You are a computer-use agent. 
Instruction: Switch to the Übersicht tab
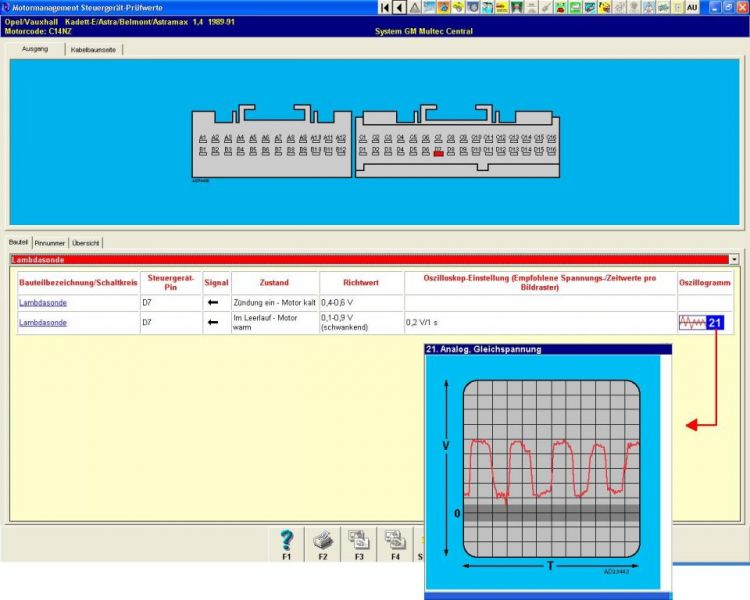point(86,242)
